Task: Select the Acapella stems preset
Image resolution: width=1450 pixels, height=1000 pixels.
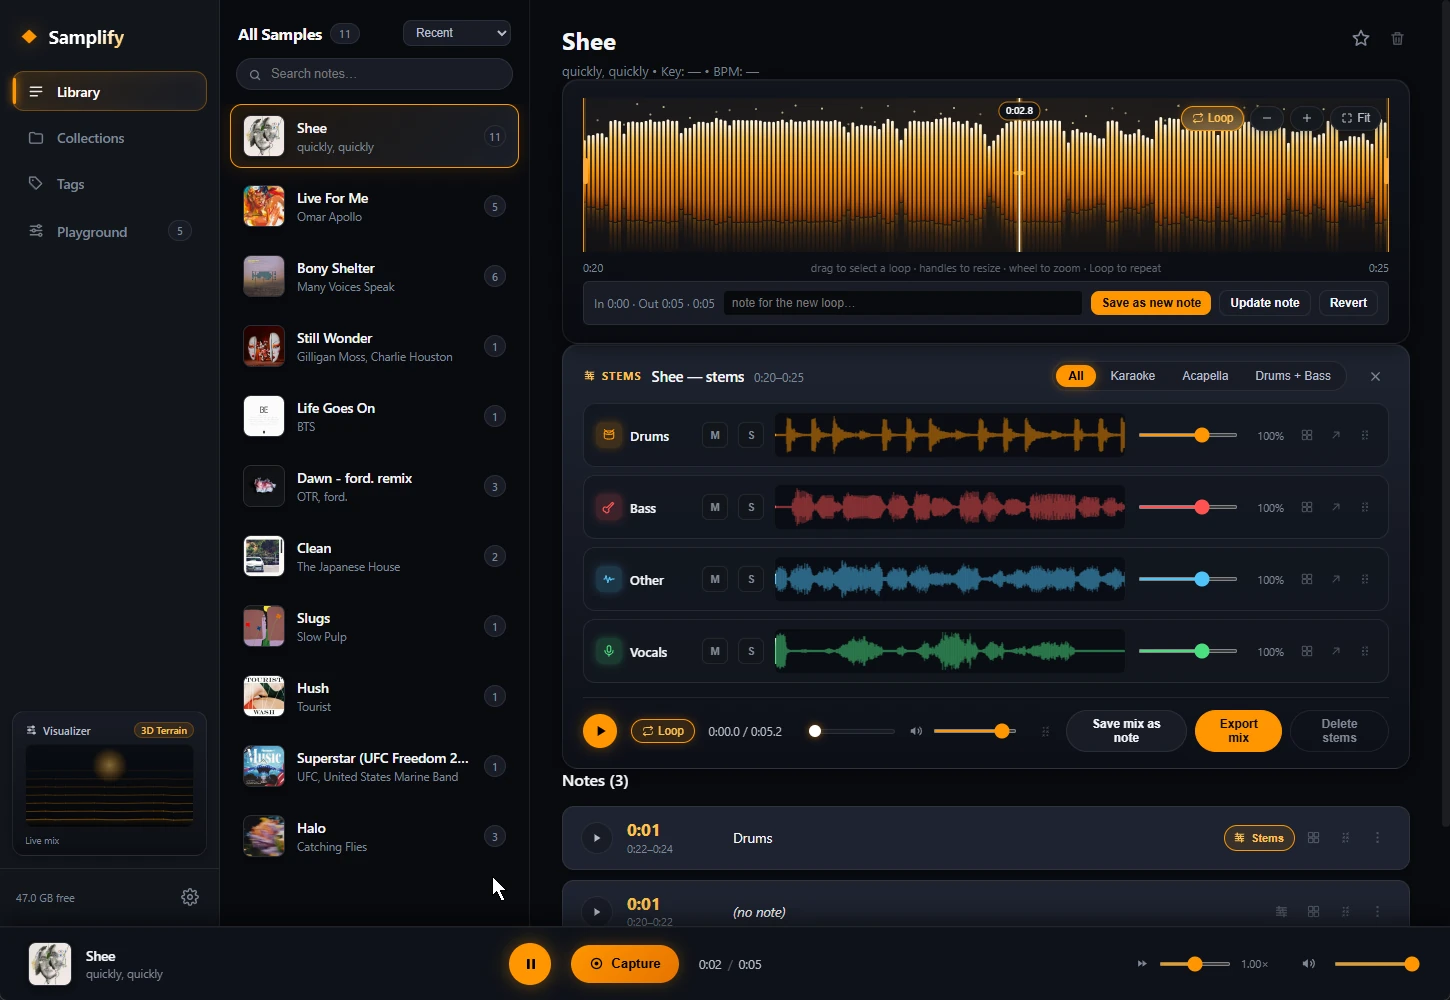Action: [1205, 376]
